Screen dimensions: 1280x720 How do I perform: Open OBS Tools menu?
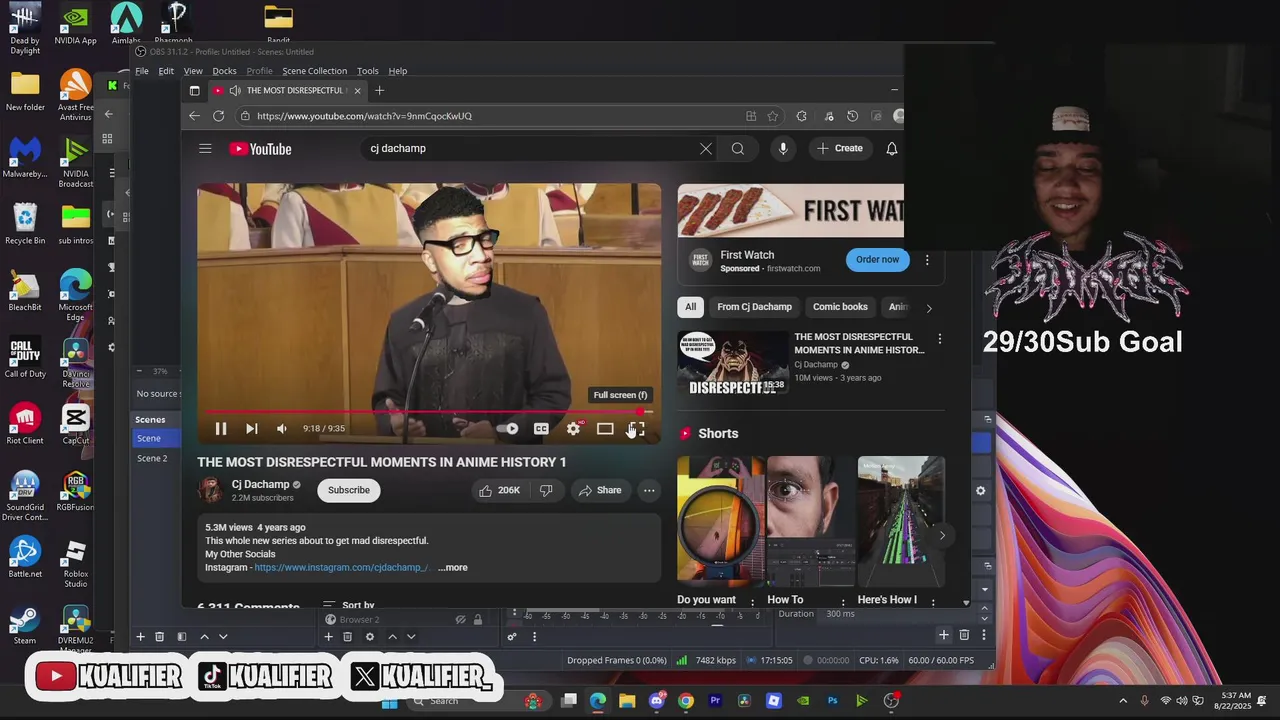pyautogui.click(x=368, y=71)
